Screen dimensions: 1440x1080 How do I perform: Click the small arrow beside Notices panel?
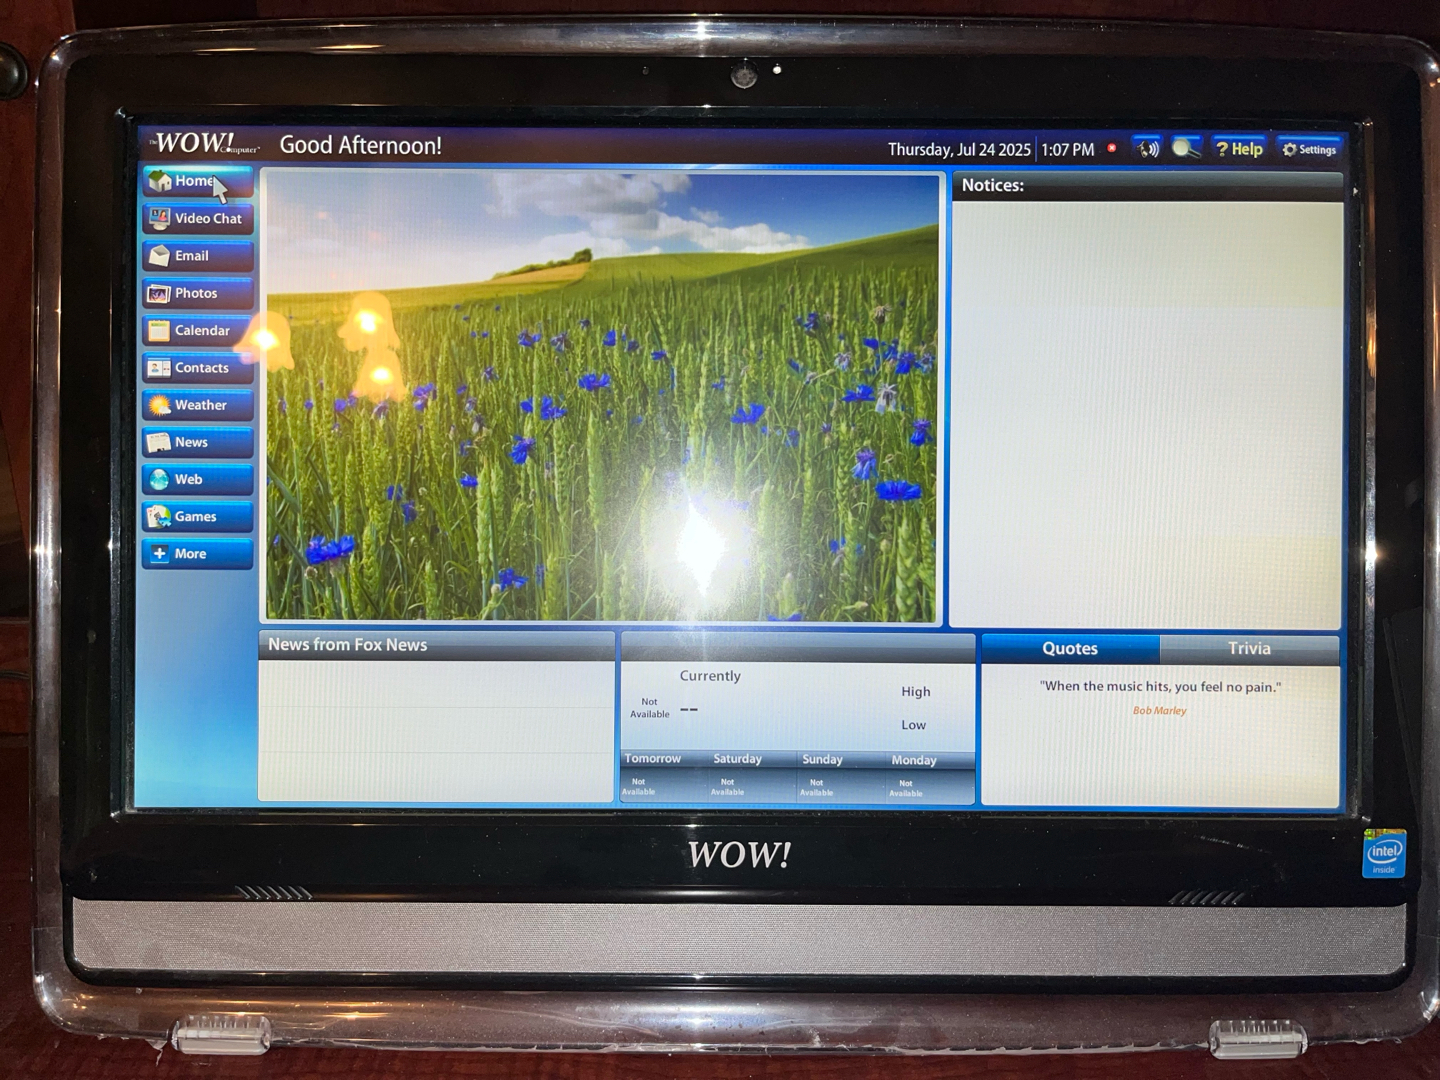click(1356, 190)
